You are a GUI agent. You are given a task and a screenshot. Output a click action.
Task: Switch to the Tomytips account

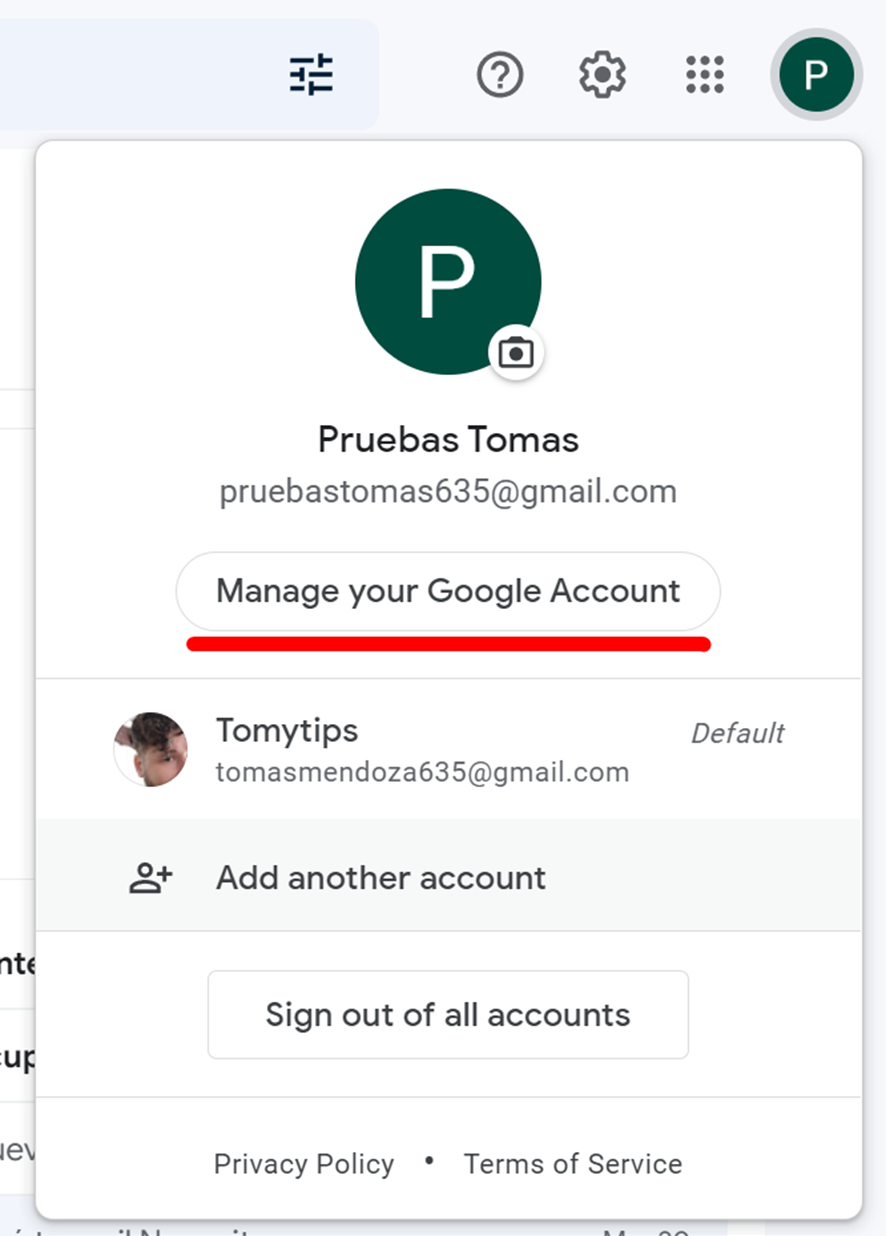287,731
